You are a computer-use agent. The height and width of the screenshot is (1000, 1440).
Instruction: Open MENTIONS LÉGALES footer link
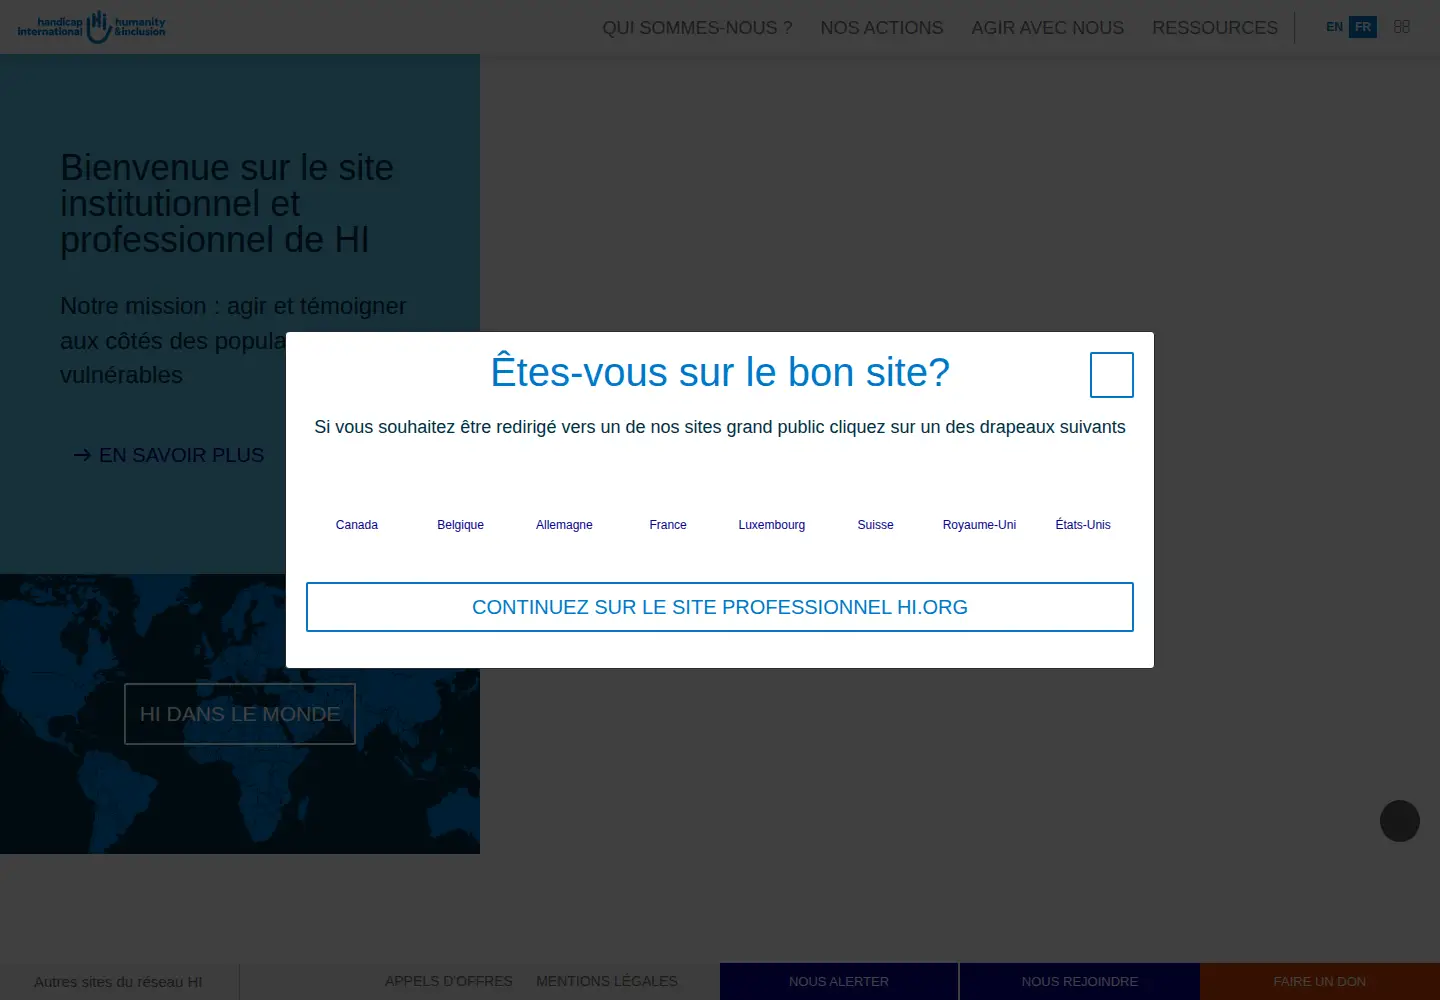607,982
